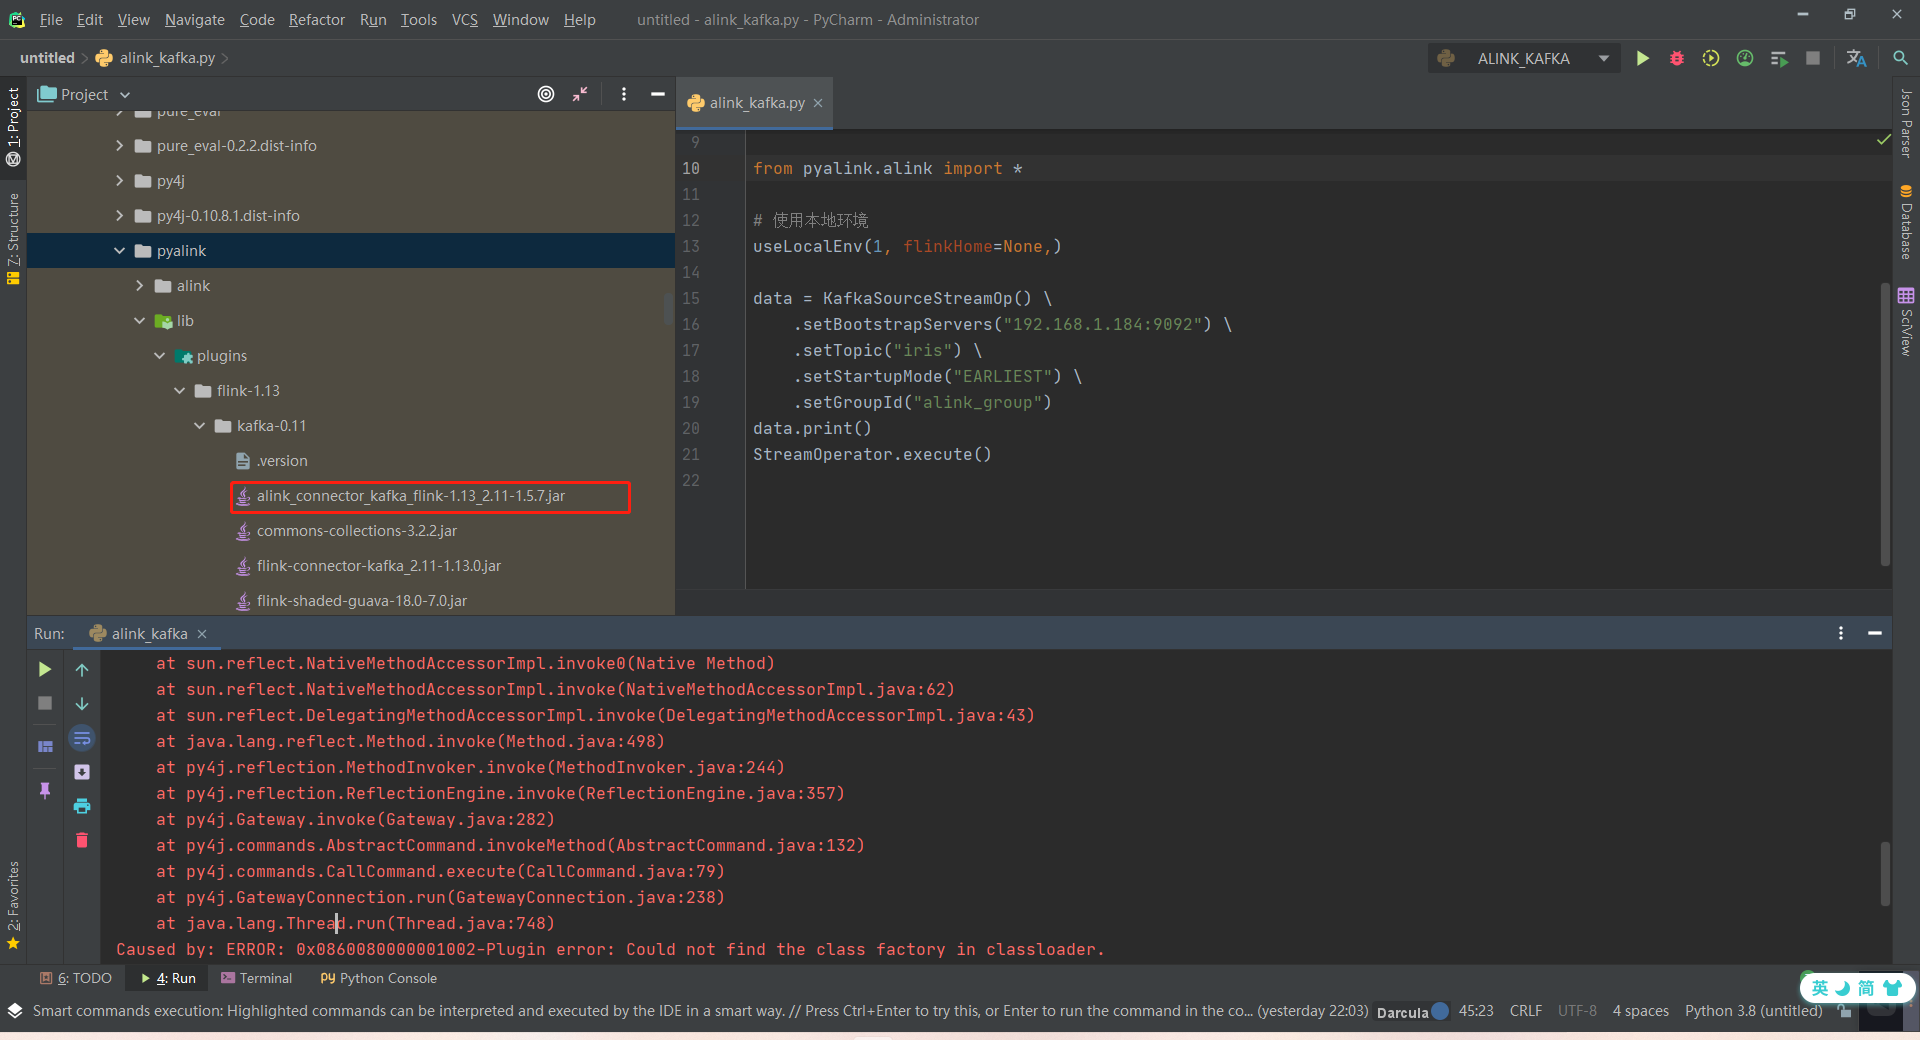
Task: Toggle scroll to end in console
Action: click(x=82, y=772)
